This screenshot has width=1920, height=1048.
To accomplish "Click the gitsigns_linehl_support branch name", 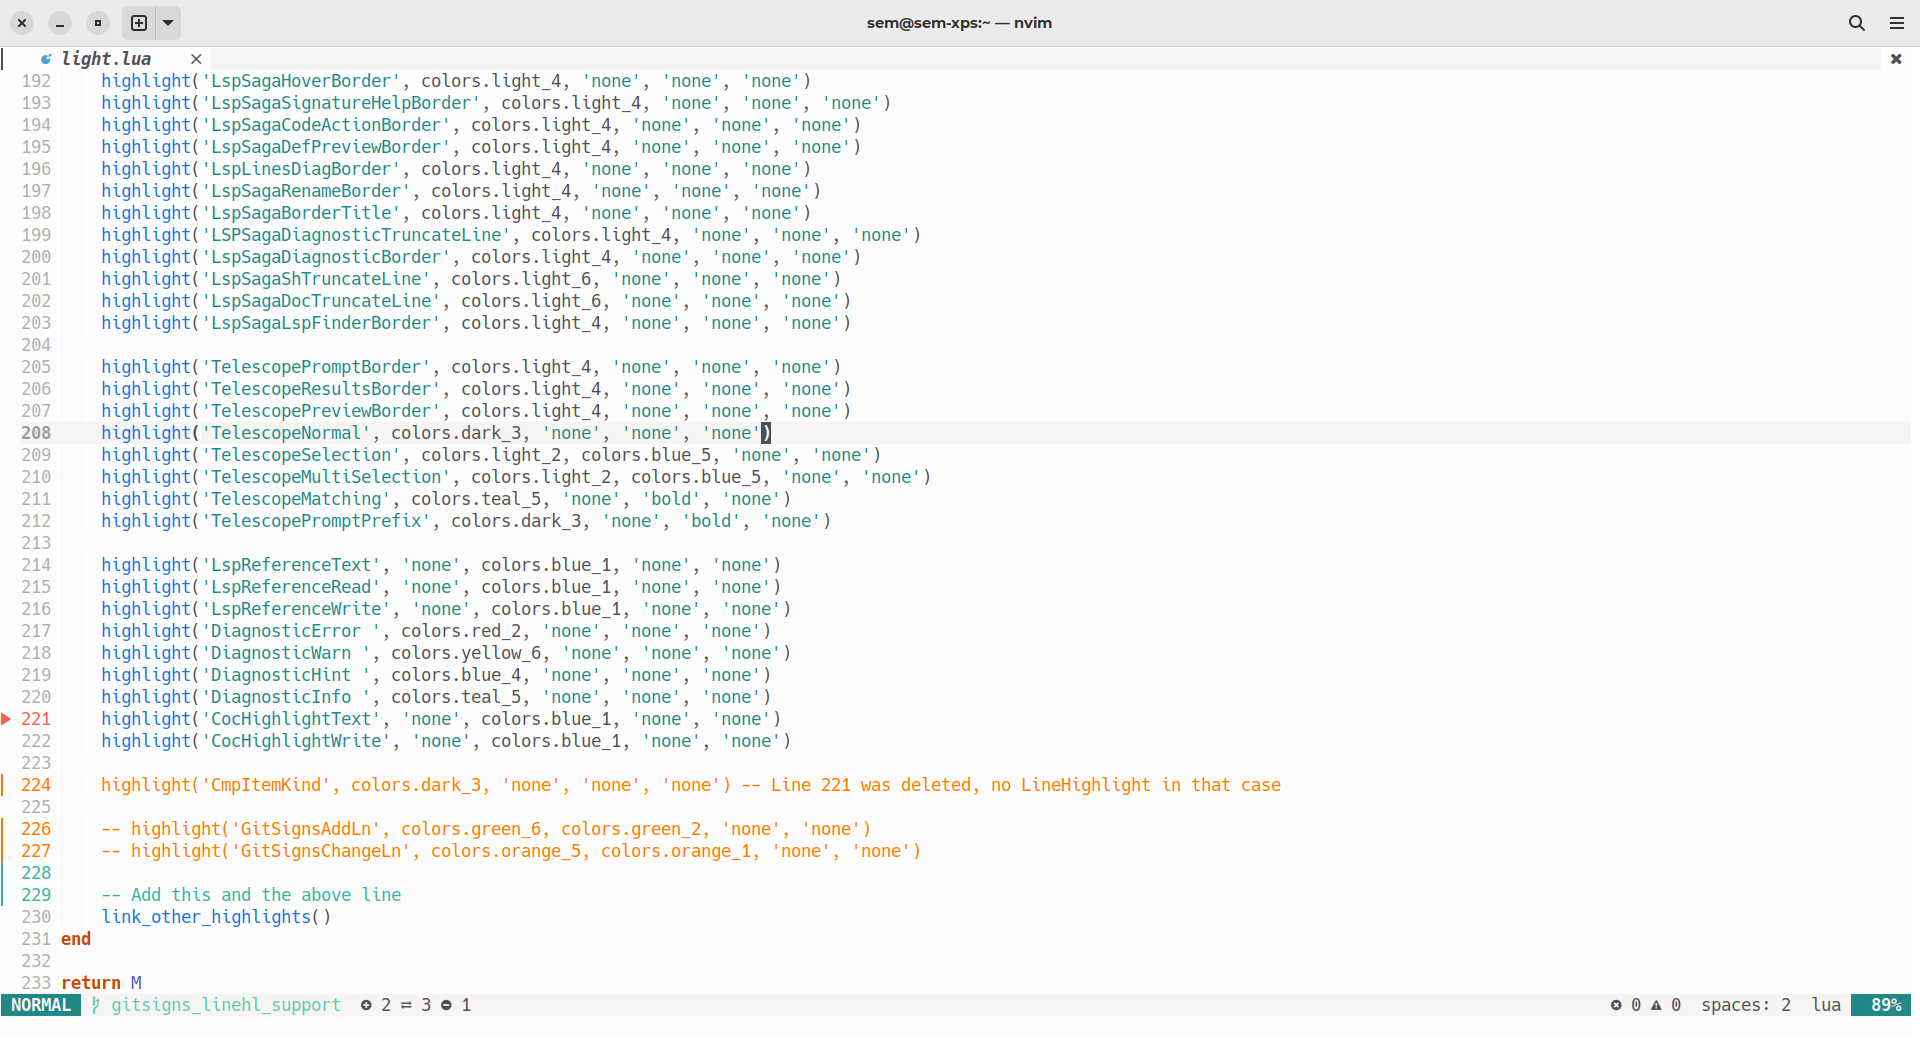I will pyautogui.click(x=226, y=1005).
